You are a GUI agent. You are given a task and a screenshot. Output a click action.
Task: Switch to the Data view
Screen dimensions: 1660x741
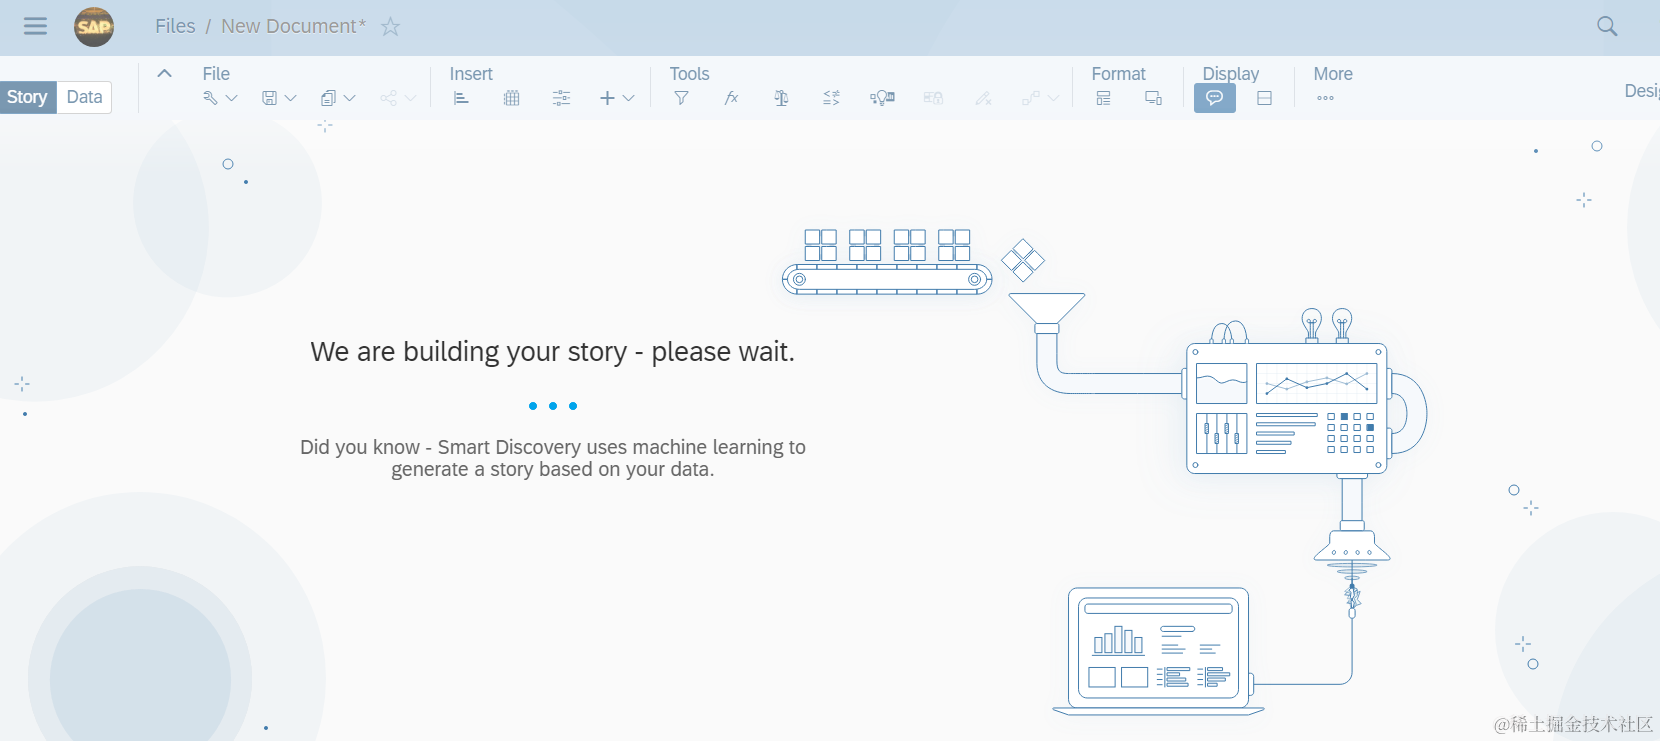coord(85,97)
